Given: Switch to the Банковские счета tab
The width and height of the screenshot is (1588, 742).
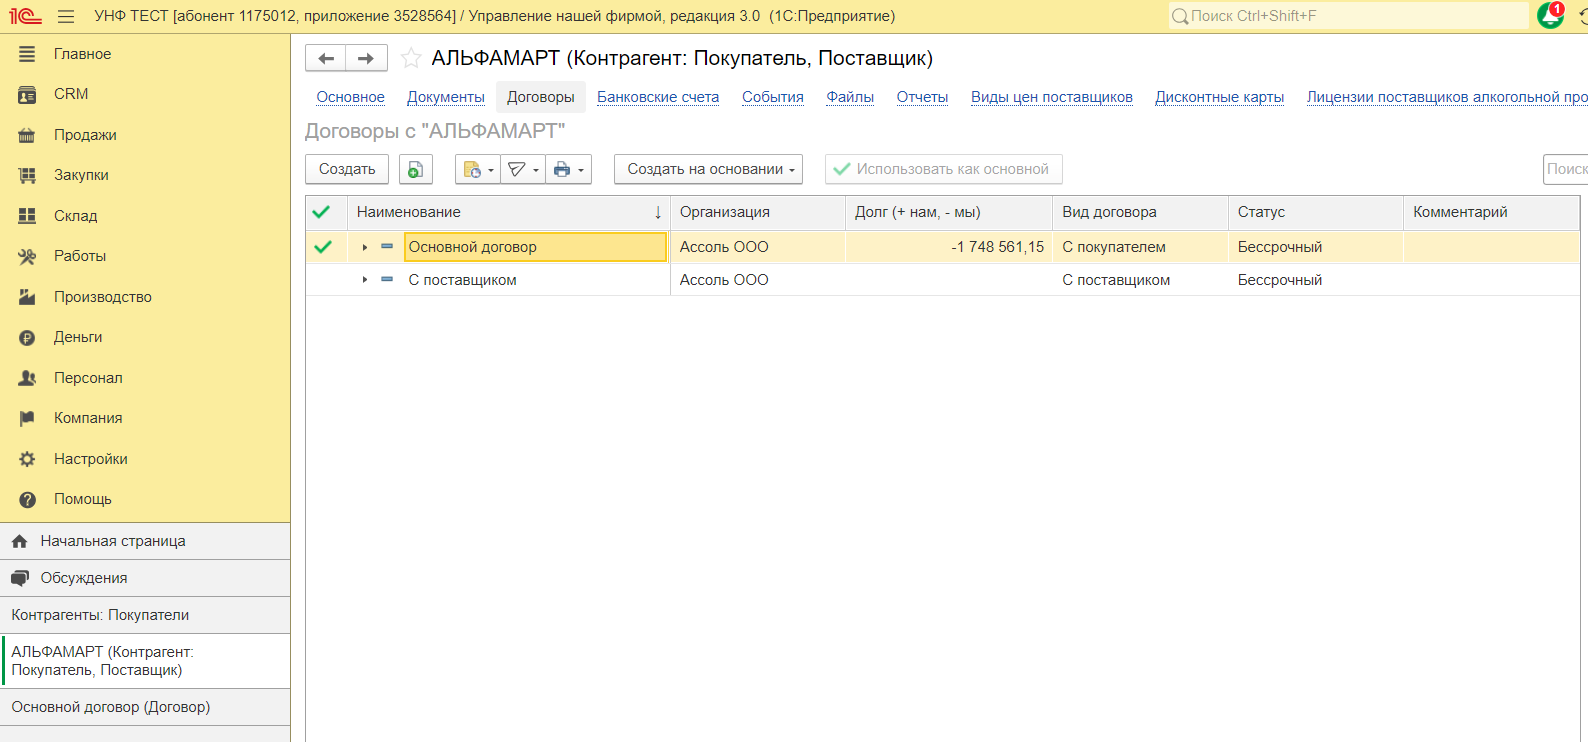Looking at the screenshot, I should tap(657, 97).
